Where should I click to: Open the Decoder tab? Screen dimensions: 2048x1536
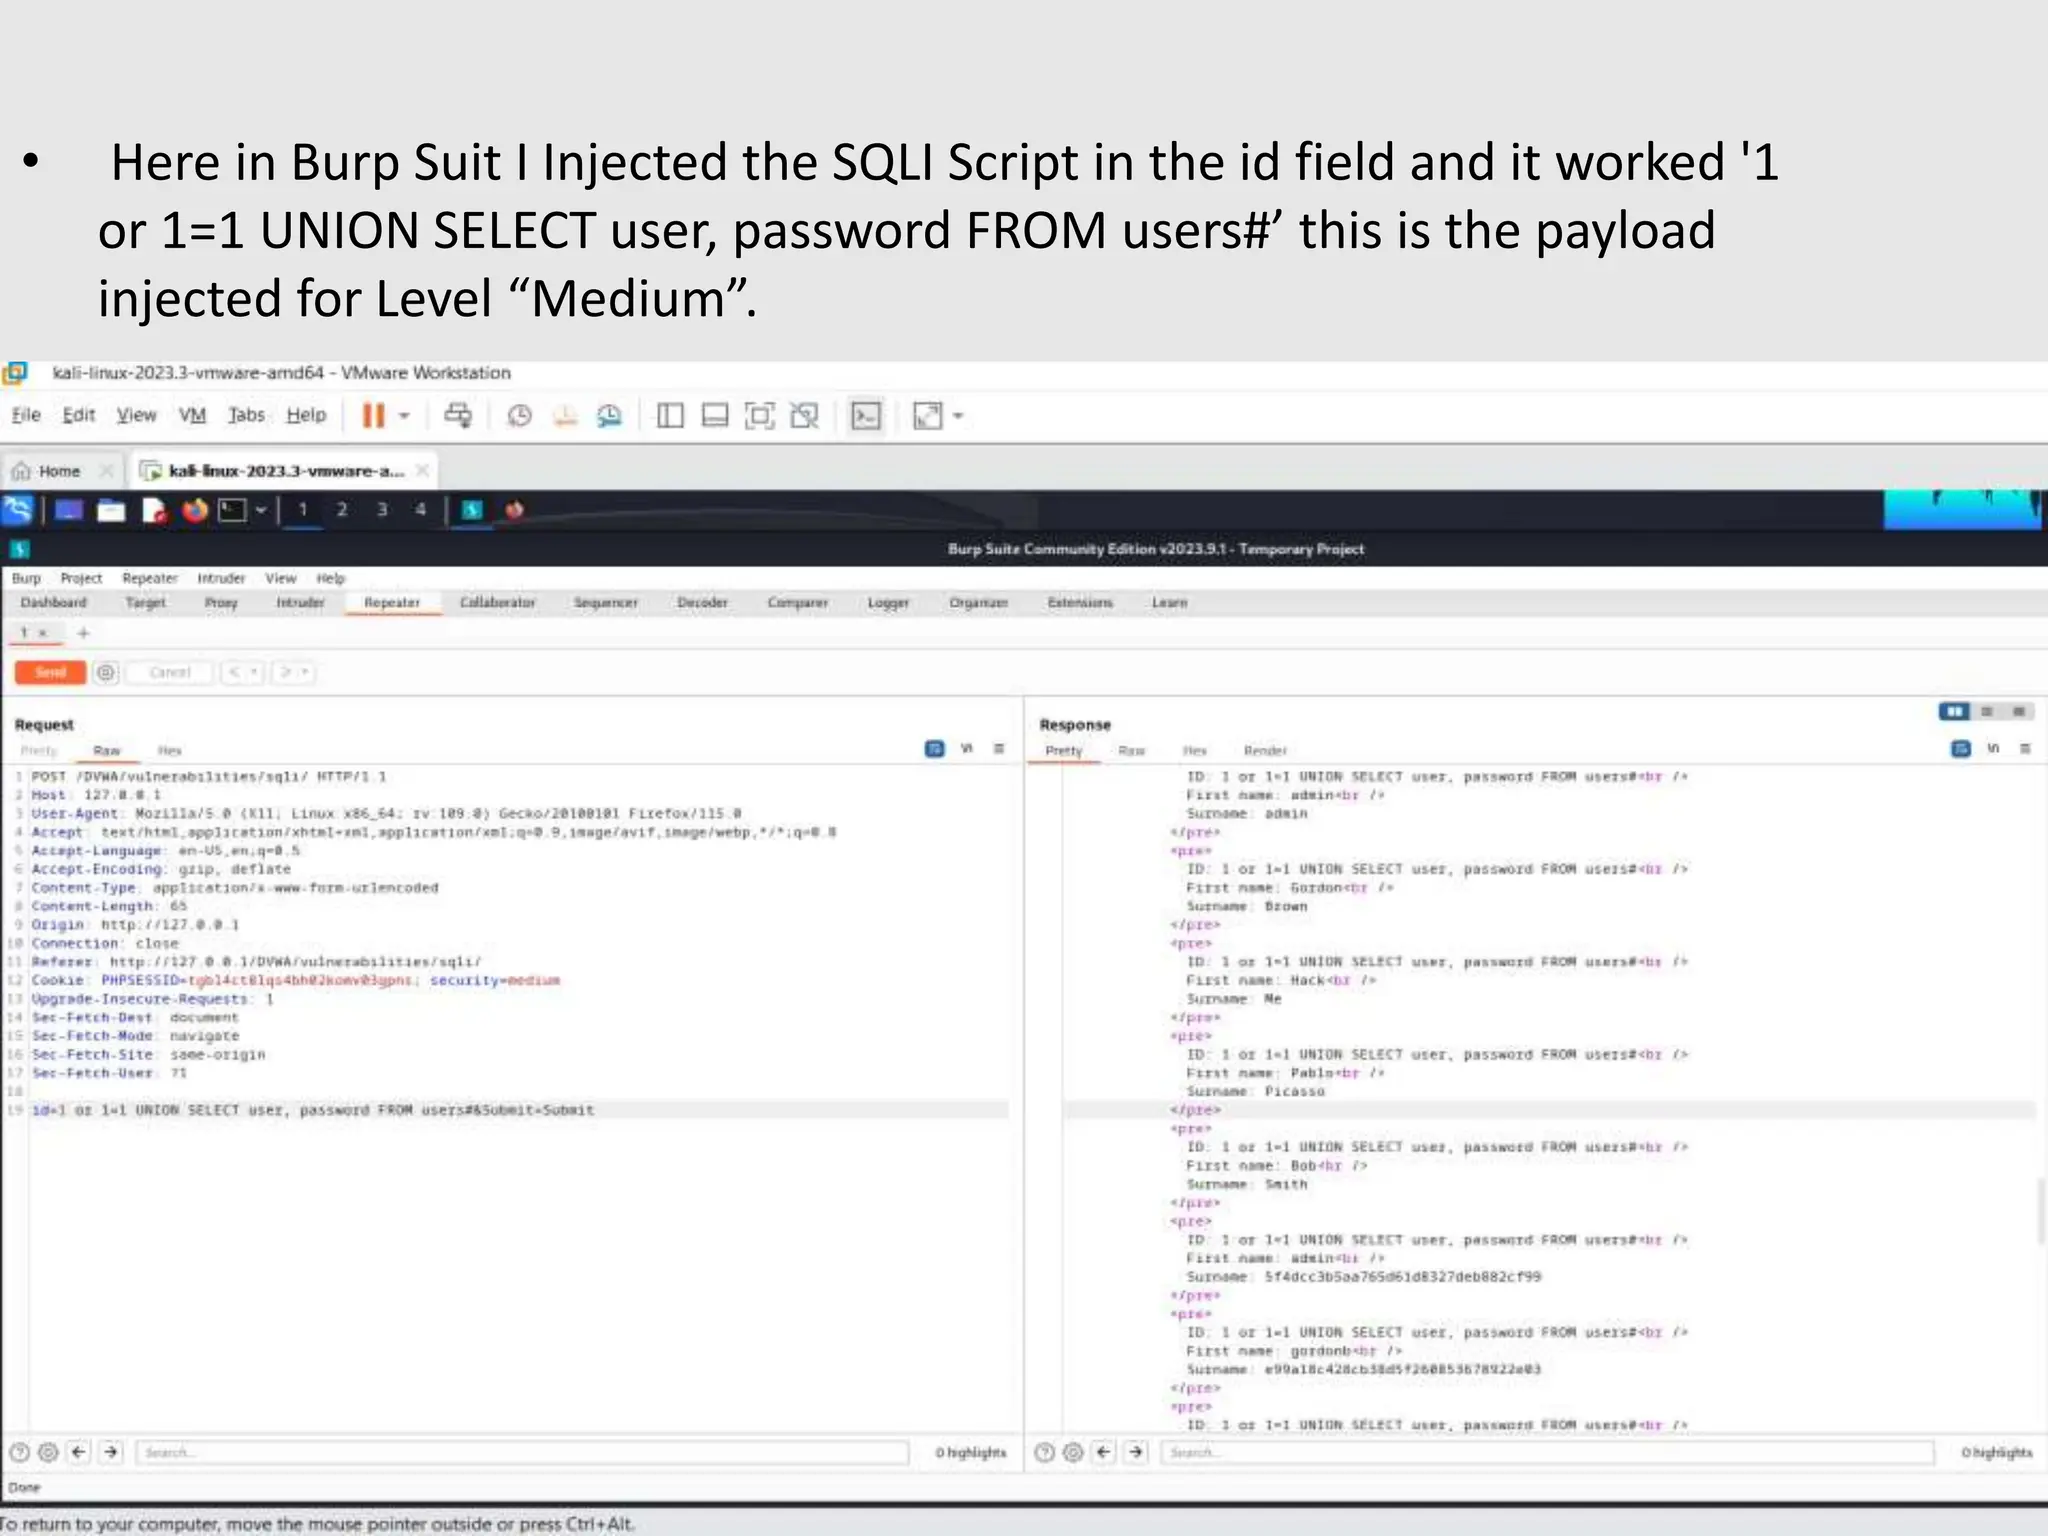tap(702, 603)
